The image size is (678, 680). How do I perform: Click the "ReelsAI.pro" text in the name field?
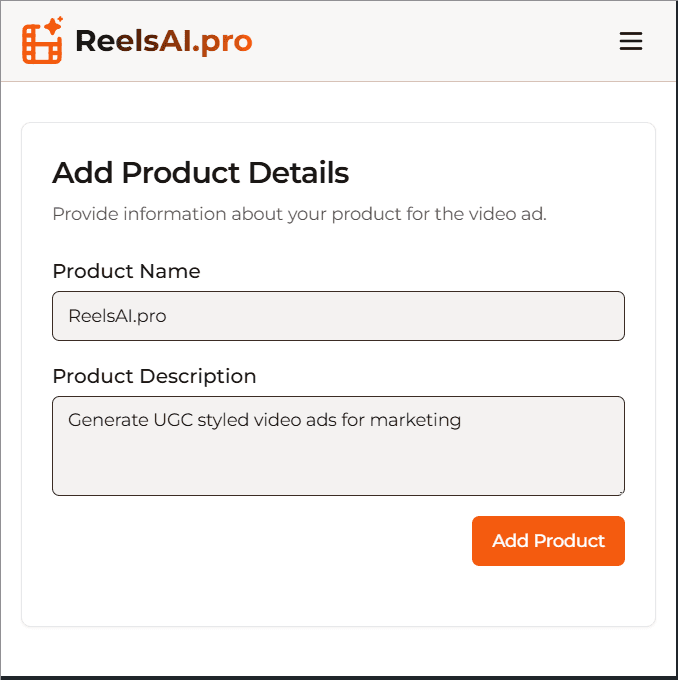tap(117, 316)
